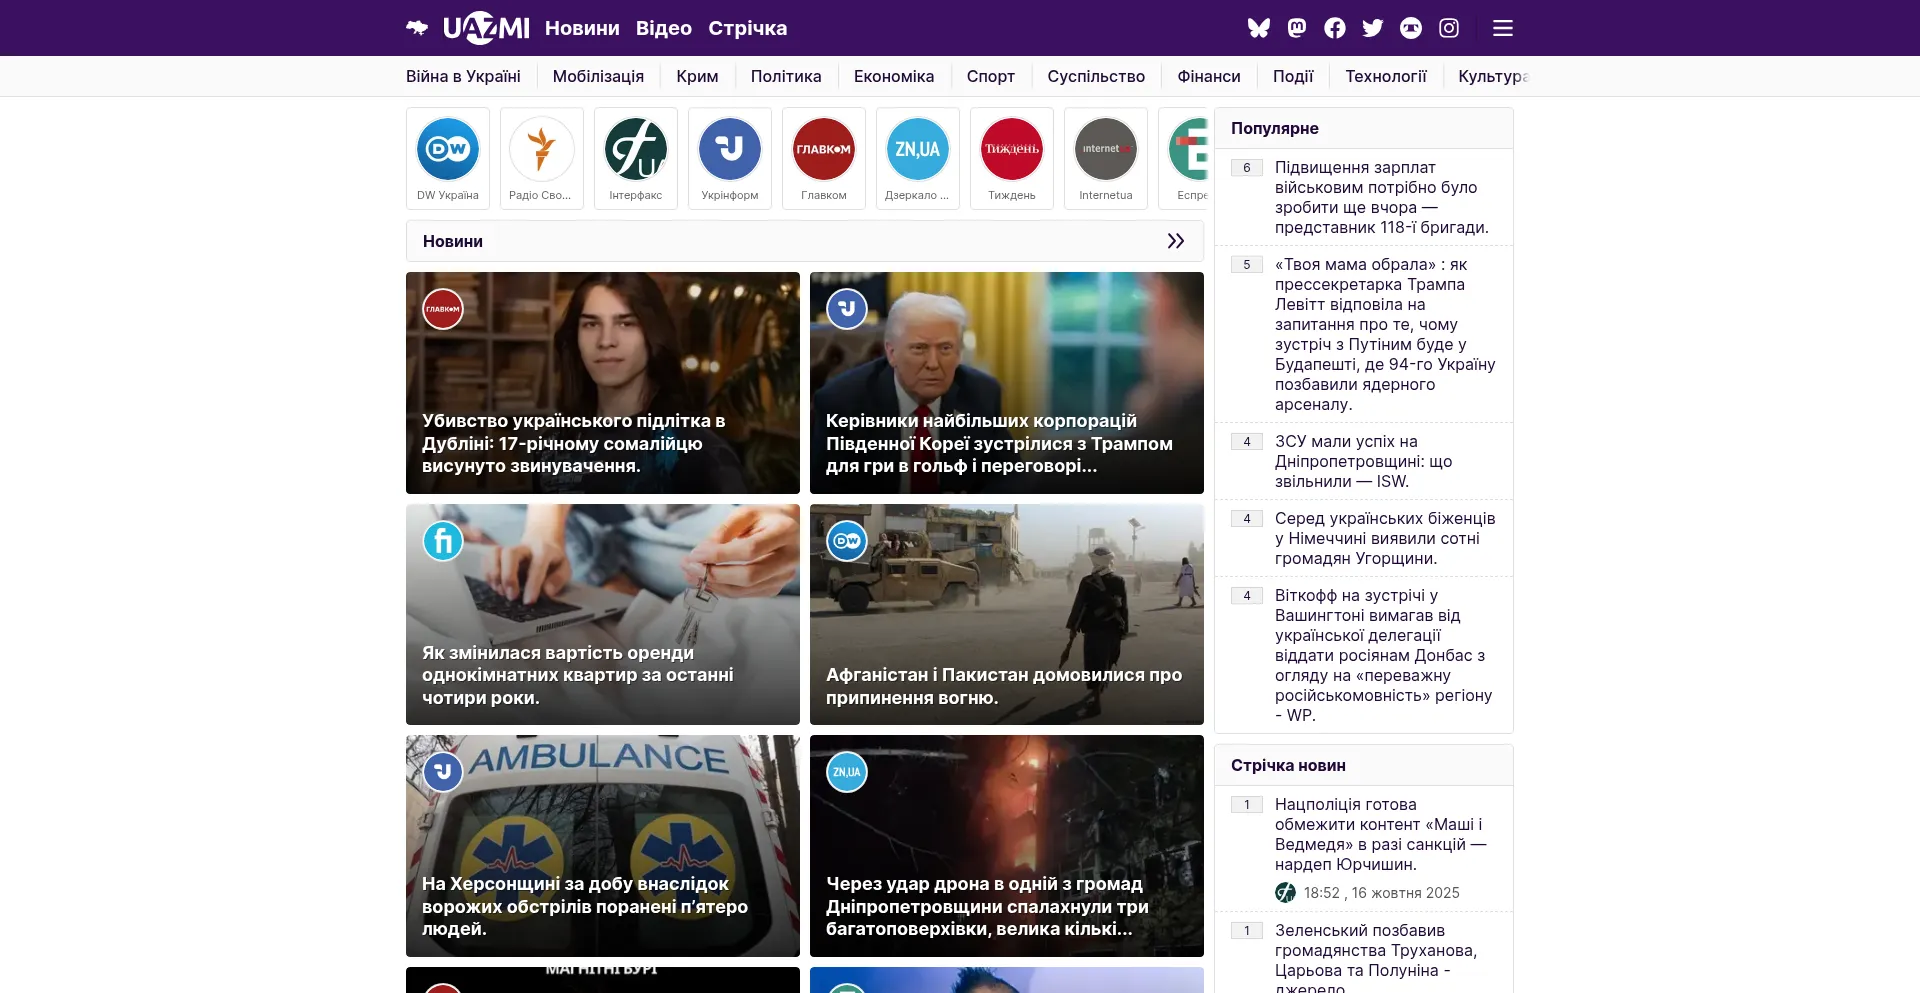Click the UAZMI logo

(486, 28)
